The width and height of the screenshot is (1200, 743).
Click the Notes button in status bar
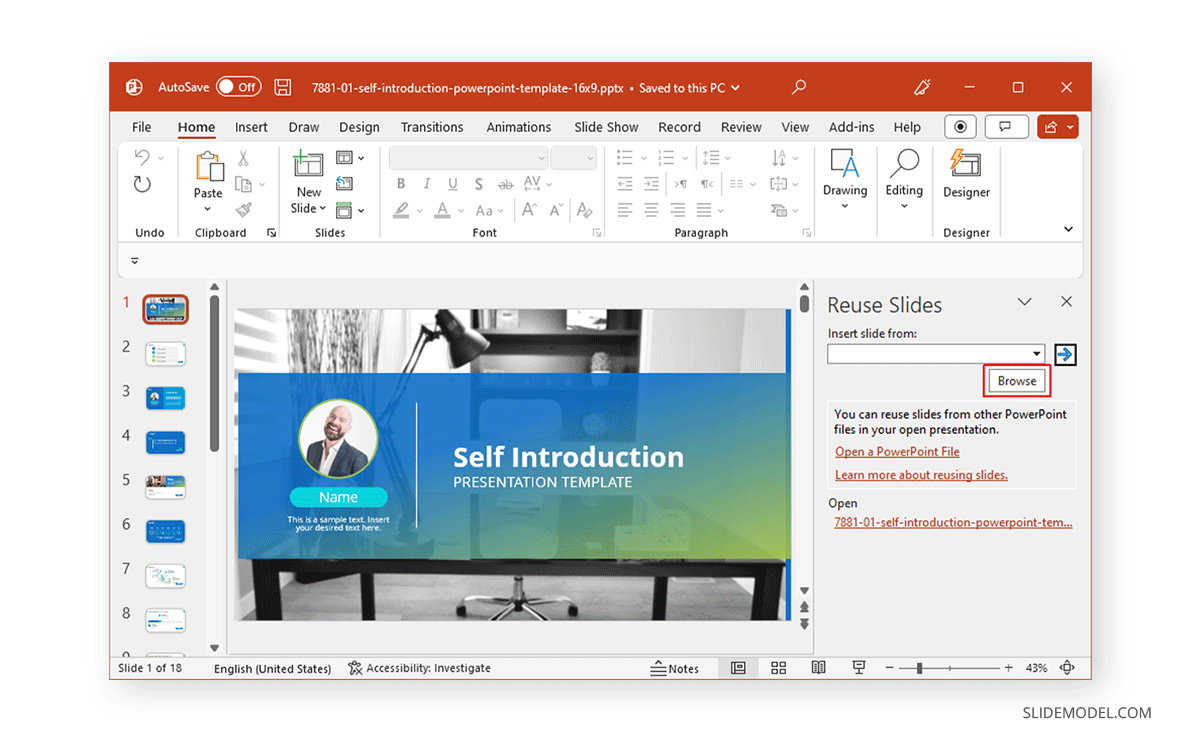pyautogui.click(x=675, y=668)
